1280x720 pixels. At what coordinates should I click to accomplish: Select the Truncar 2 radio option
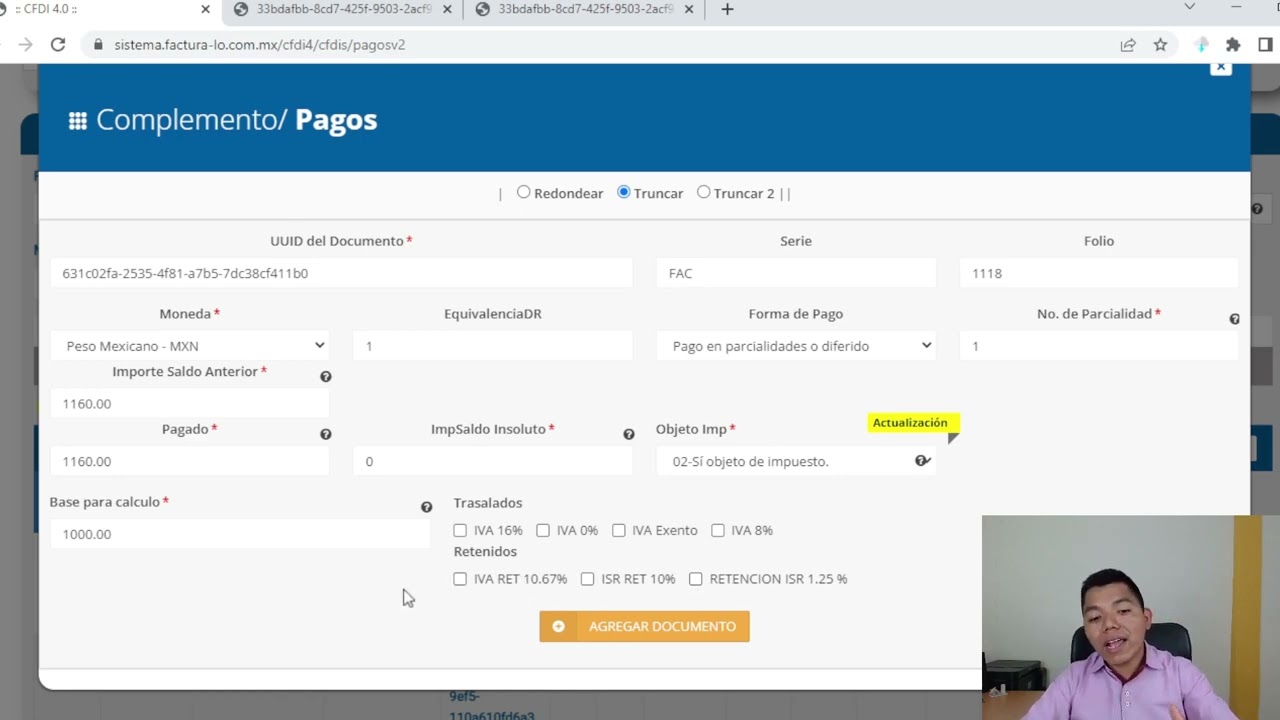703,192
